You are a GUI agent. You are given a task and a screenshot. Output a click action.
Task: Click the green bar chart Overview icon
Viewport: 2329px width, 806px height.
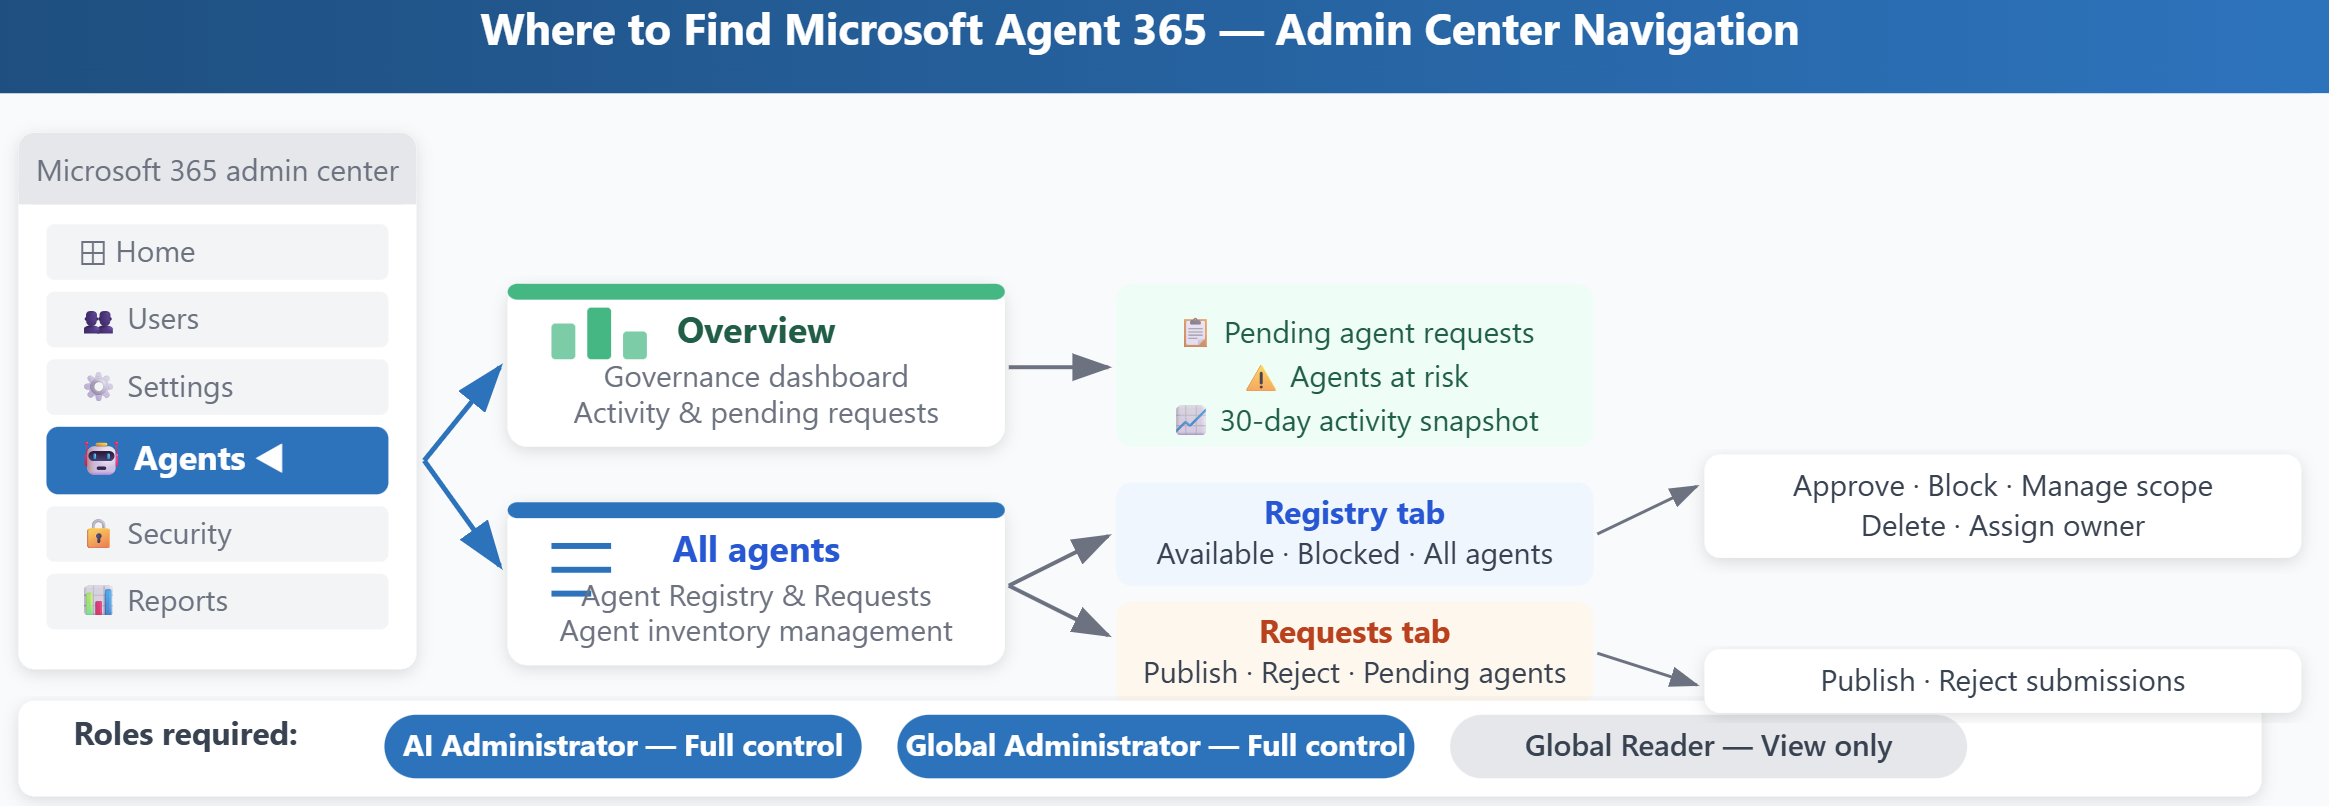tap(599, 333)
